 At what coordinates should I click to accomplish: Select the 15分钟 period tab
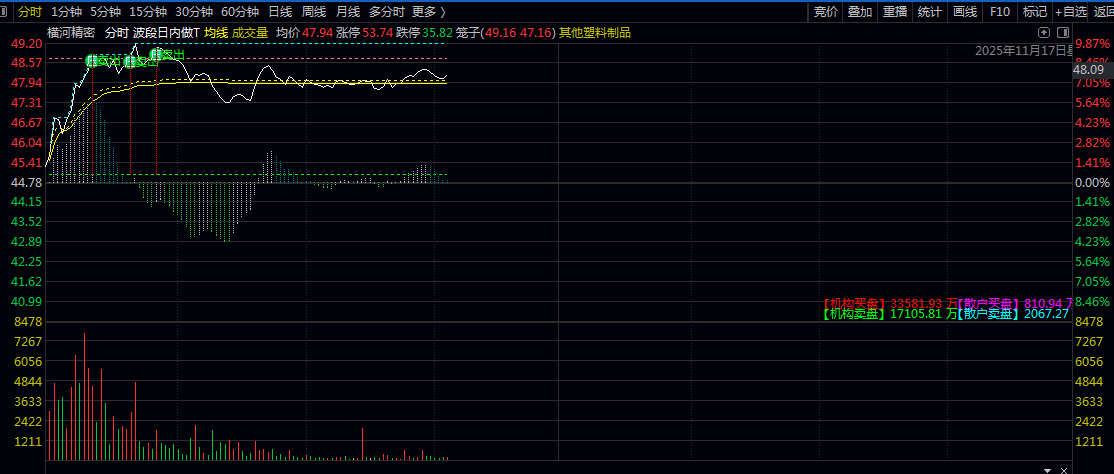(x=148, y=11)
